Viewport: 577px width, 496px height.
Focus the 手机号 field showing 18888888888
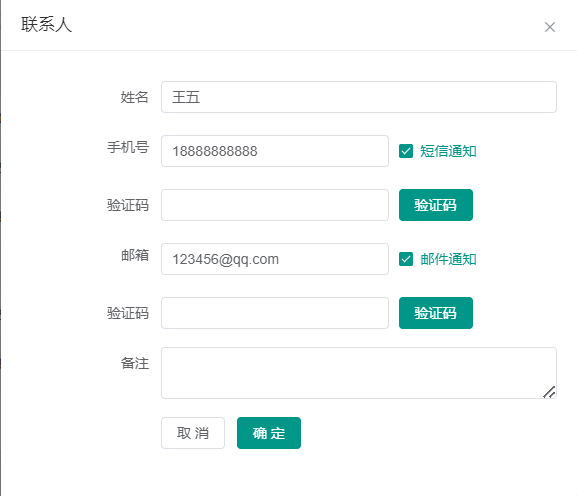pyautogui.click(x=275, y=151)
